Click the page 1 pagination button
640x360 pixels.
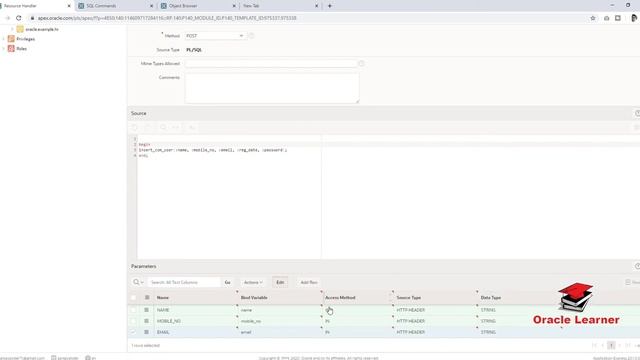point(611,345)
